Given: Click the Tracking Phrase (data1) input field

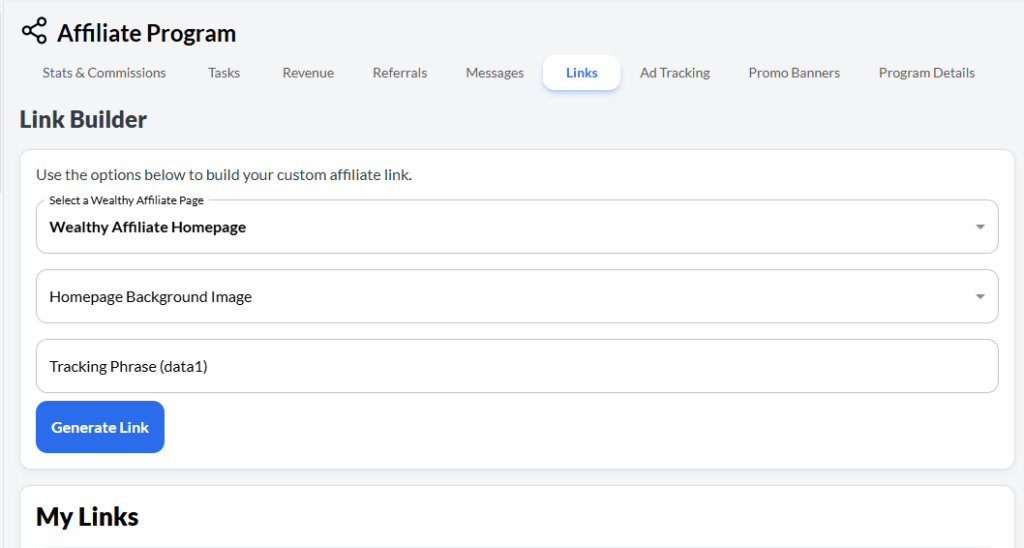Looking at the screenshot, I should tap(517, 366).
